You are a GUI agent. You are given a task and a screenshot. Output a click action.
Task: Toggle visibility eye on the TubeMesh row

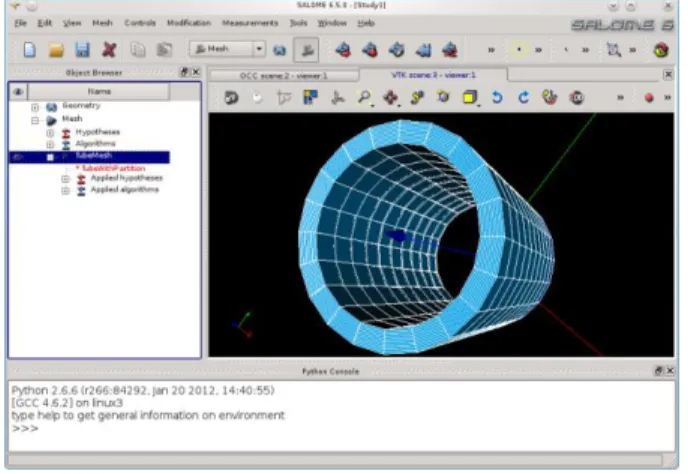[x=17, y=157]
